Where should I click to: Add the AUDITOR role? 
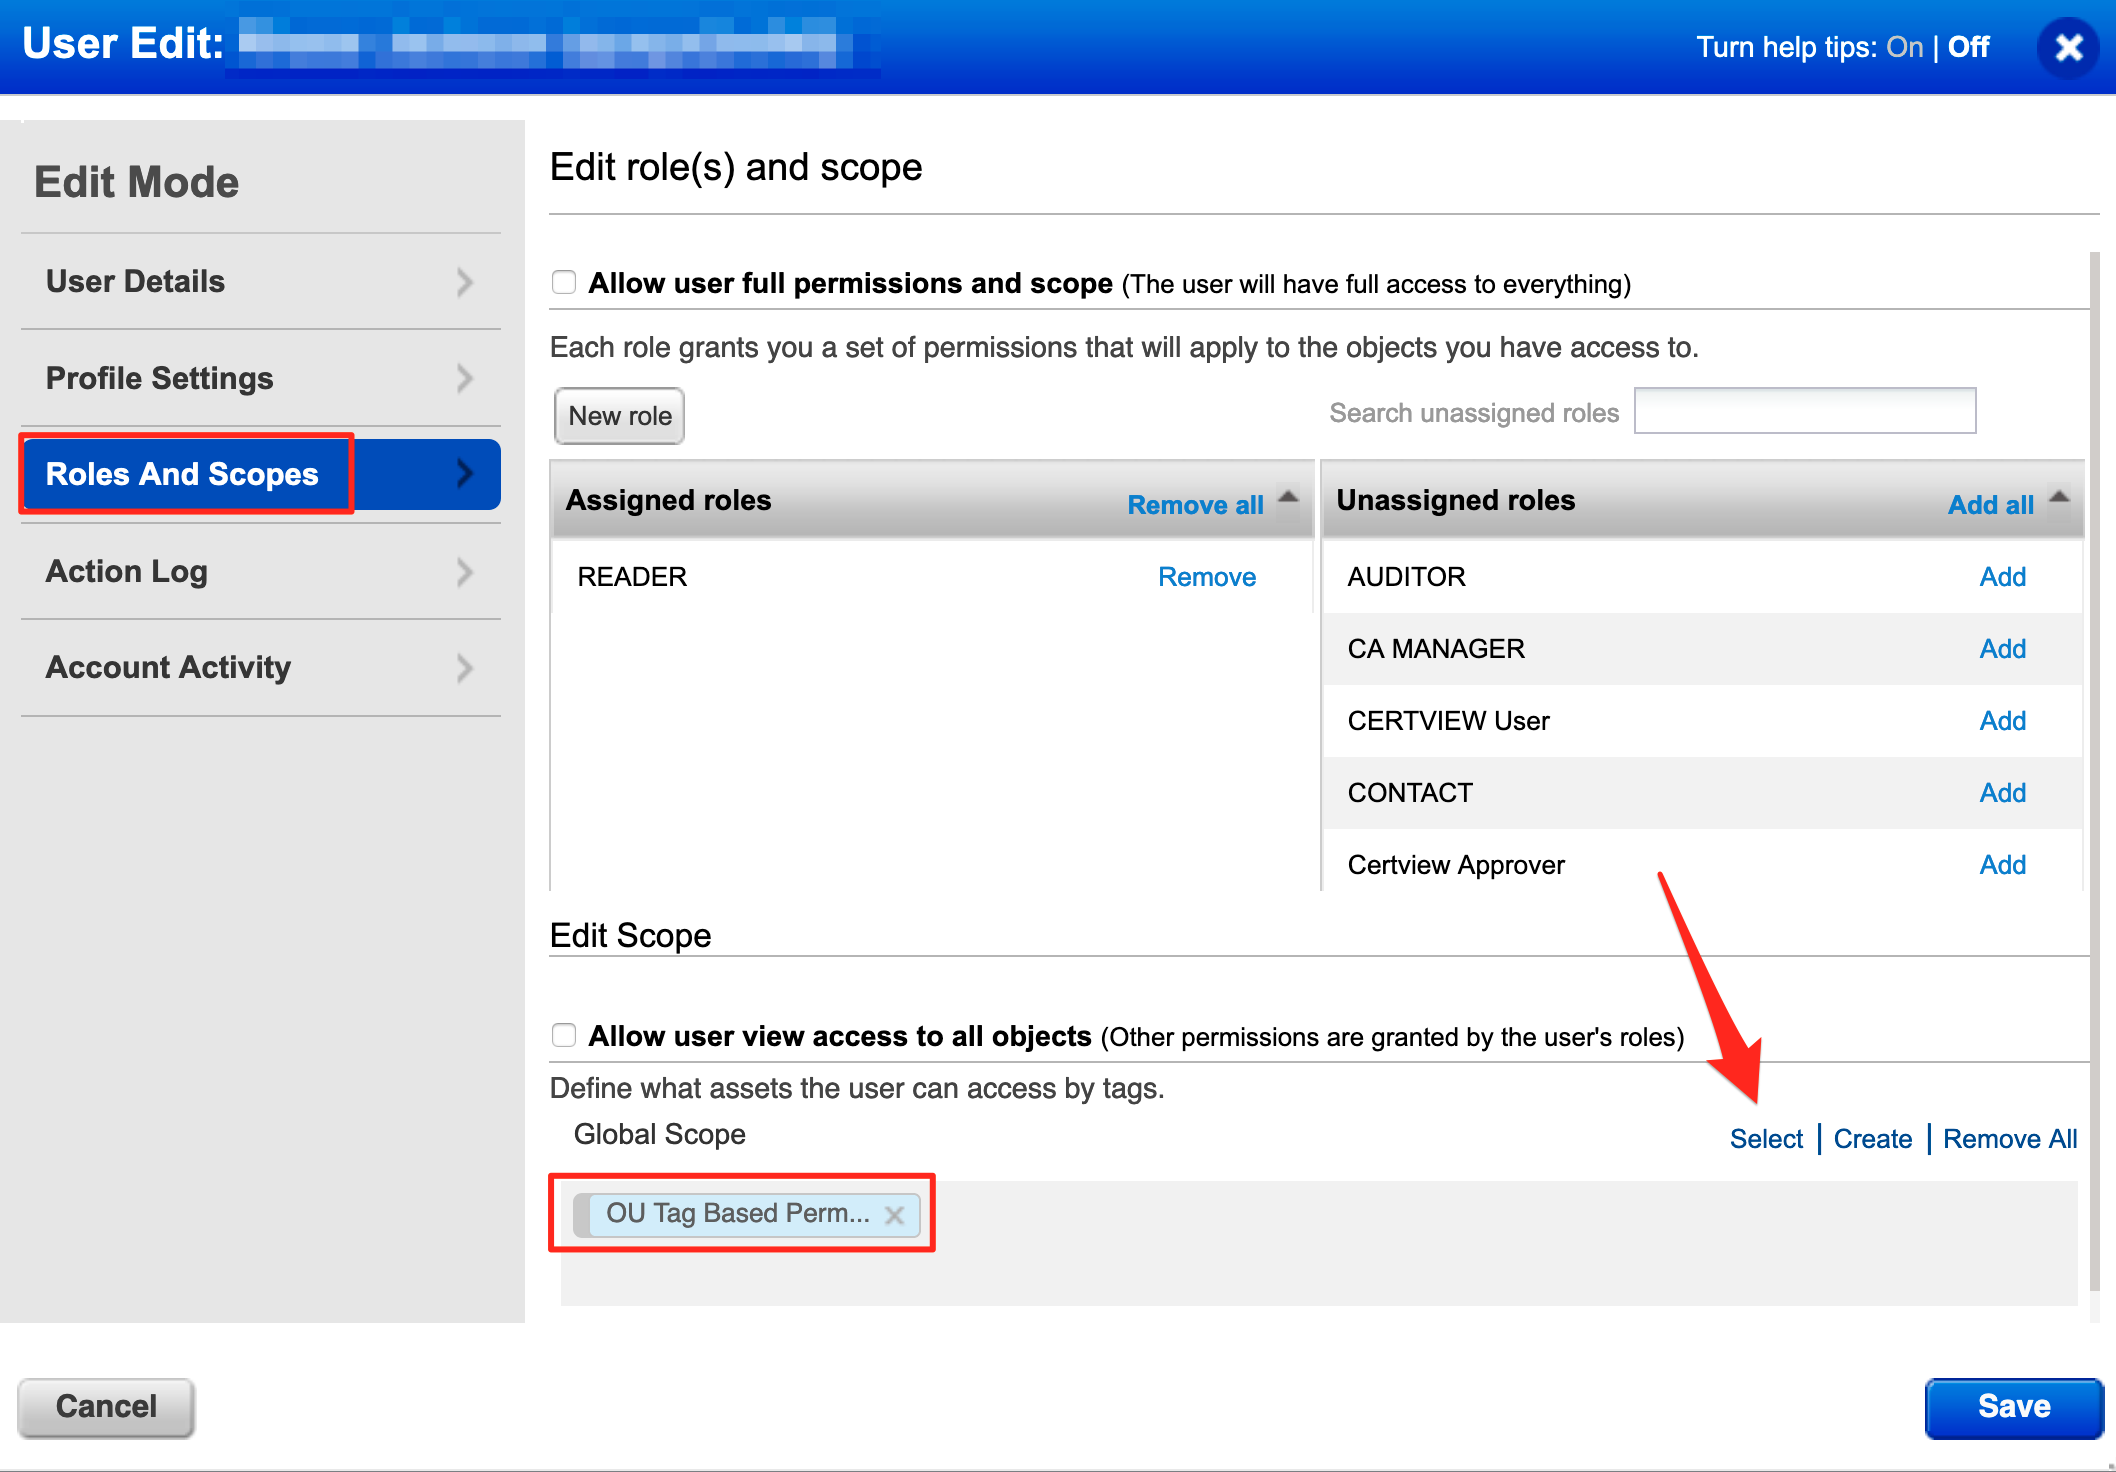click(x=2002, y=576)
